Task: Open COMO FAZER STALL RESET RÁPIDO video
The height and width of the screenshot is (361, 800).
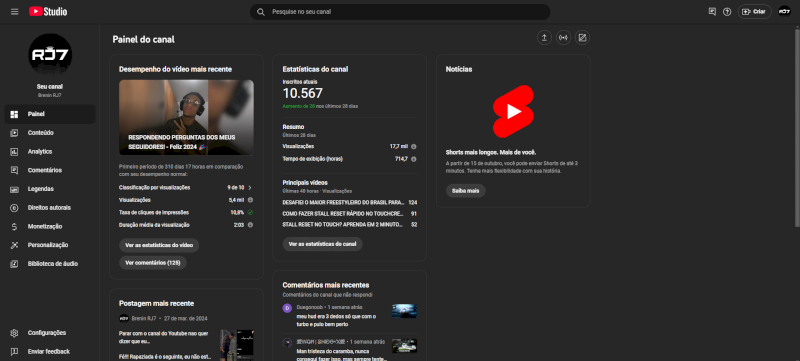Action: point(343,214)
